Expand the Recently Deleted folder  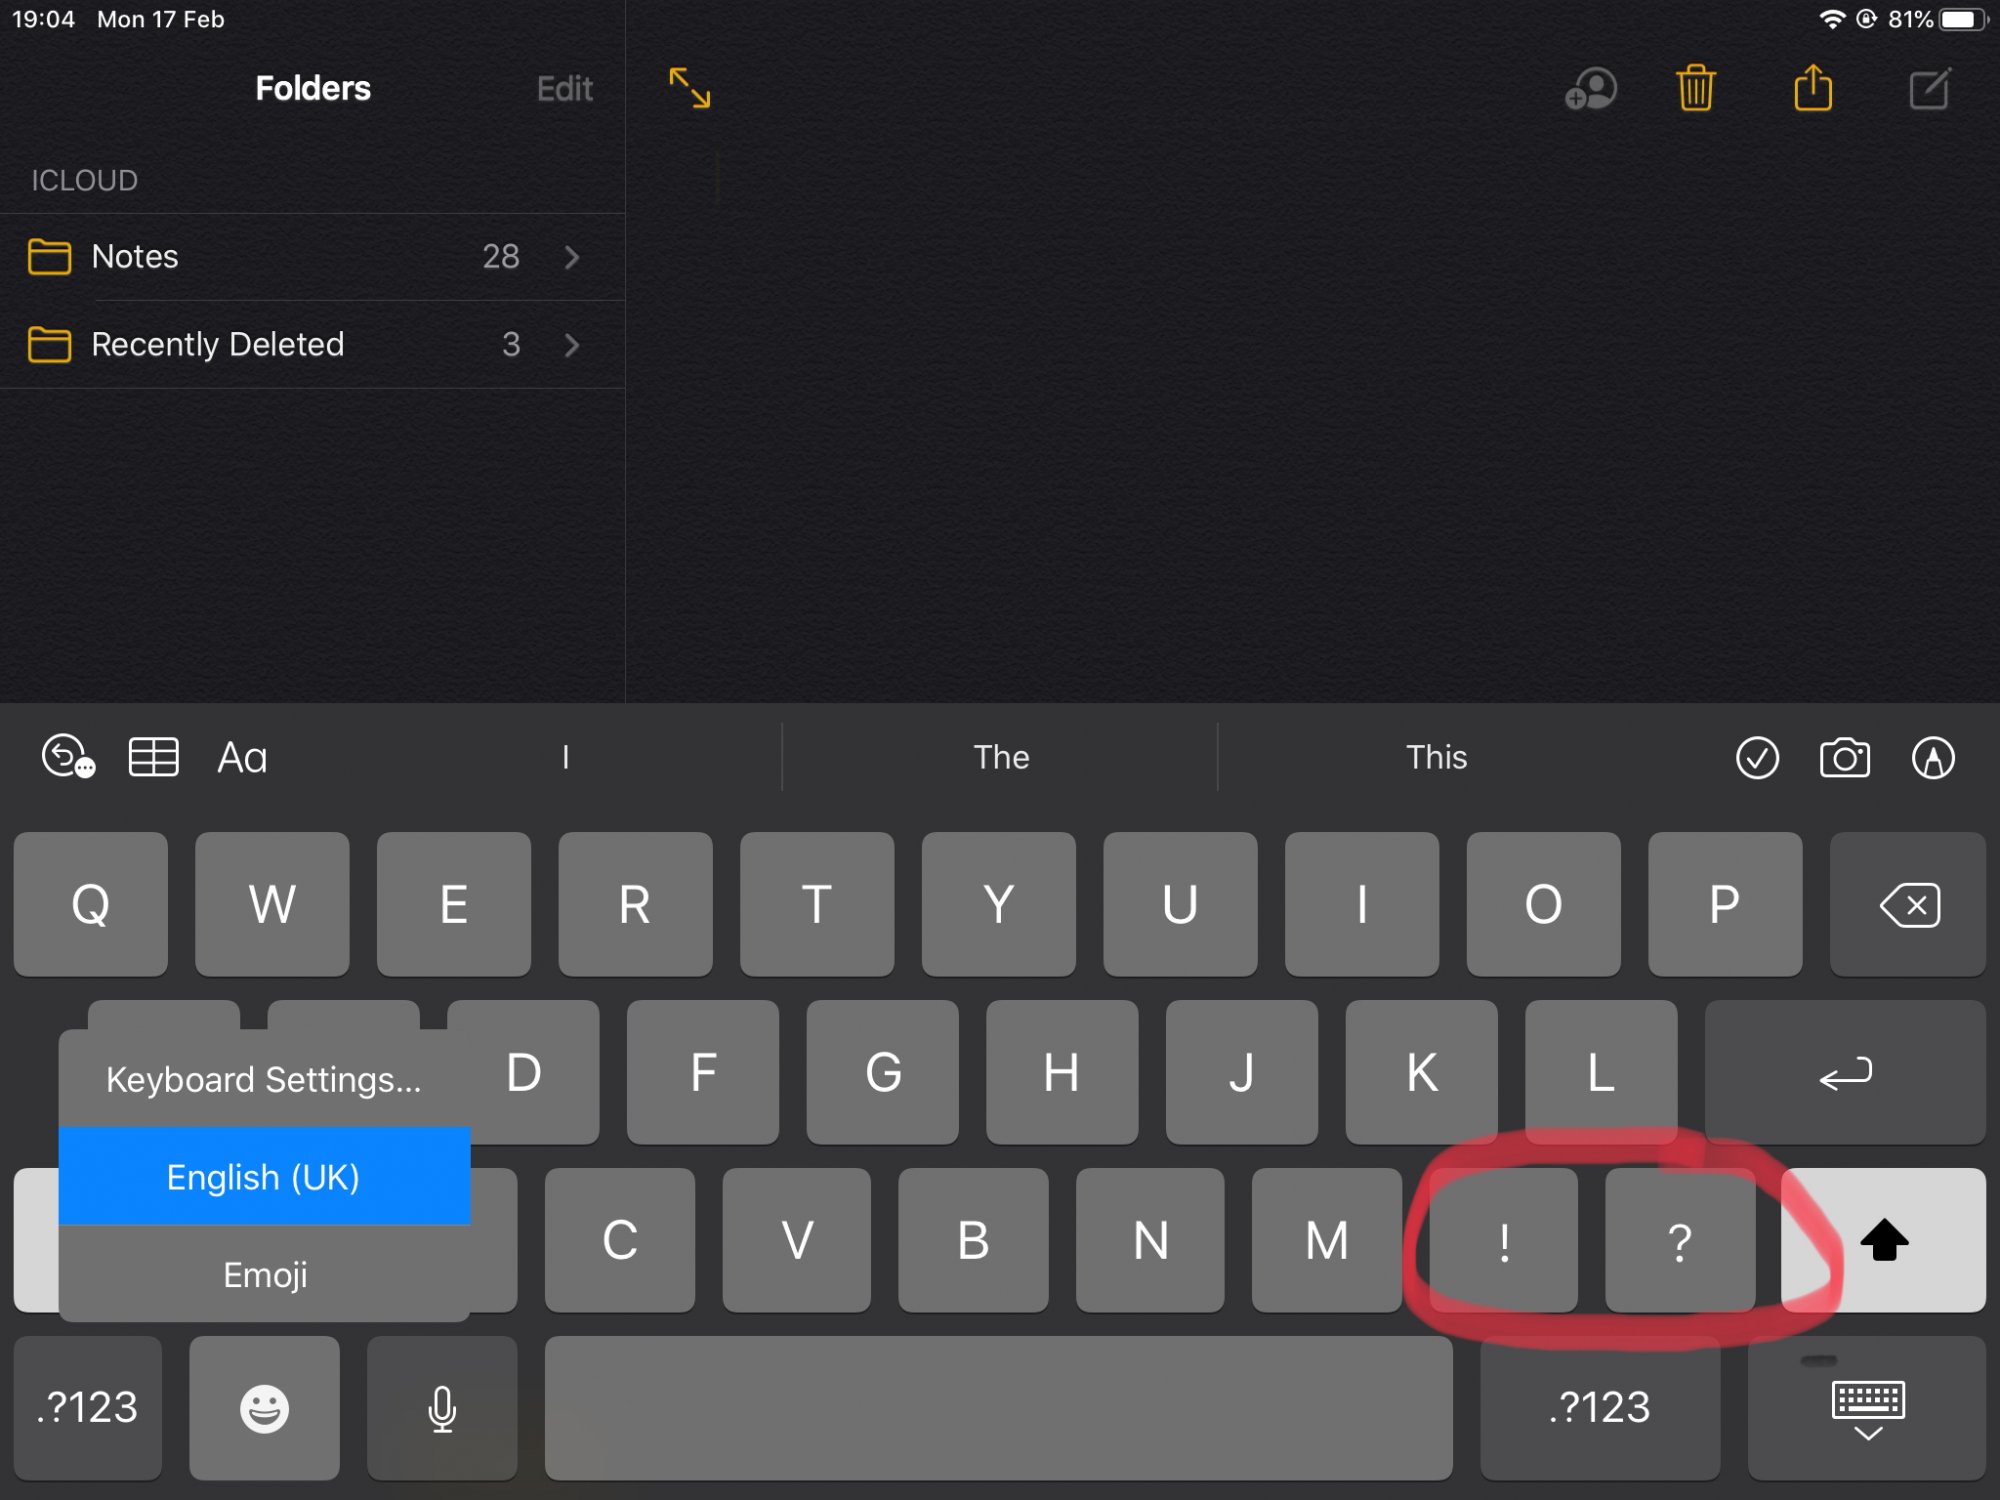572,345
